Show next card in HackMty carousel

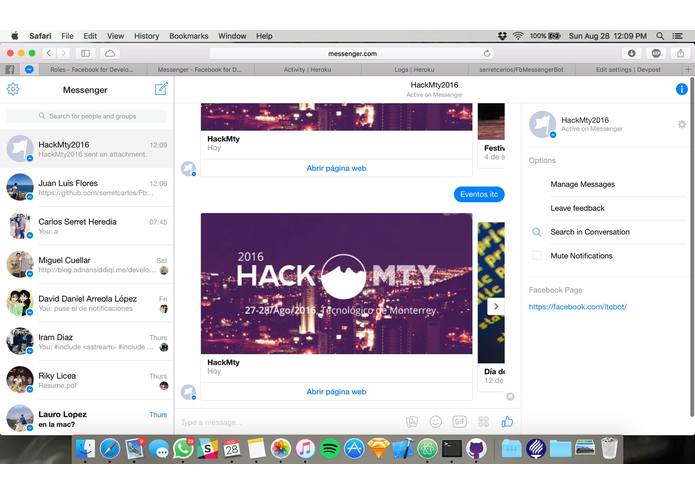[x=496, y=306]
